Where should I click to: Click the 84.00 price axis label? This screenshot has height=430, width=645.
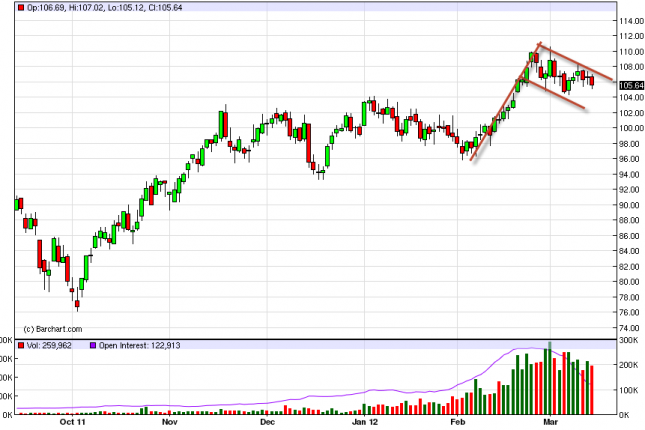pyautogui.click(x=631, y=251)
